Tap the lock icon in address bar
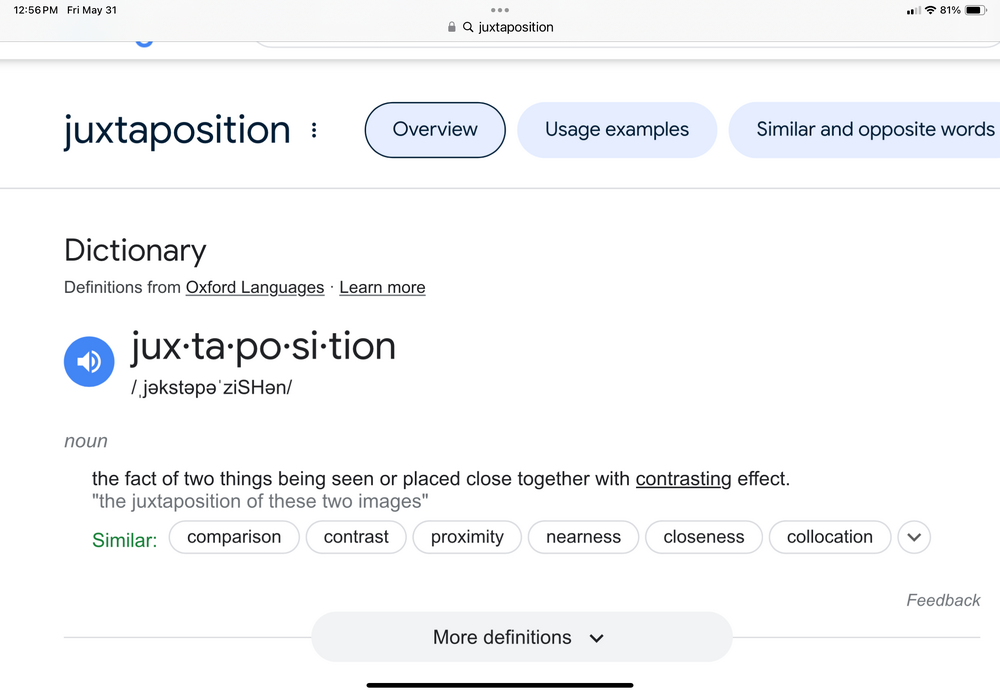This screenshot has height=694, width=1000. coord(452,27)
